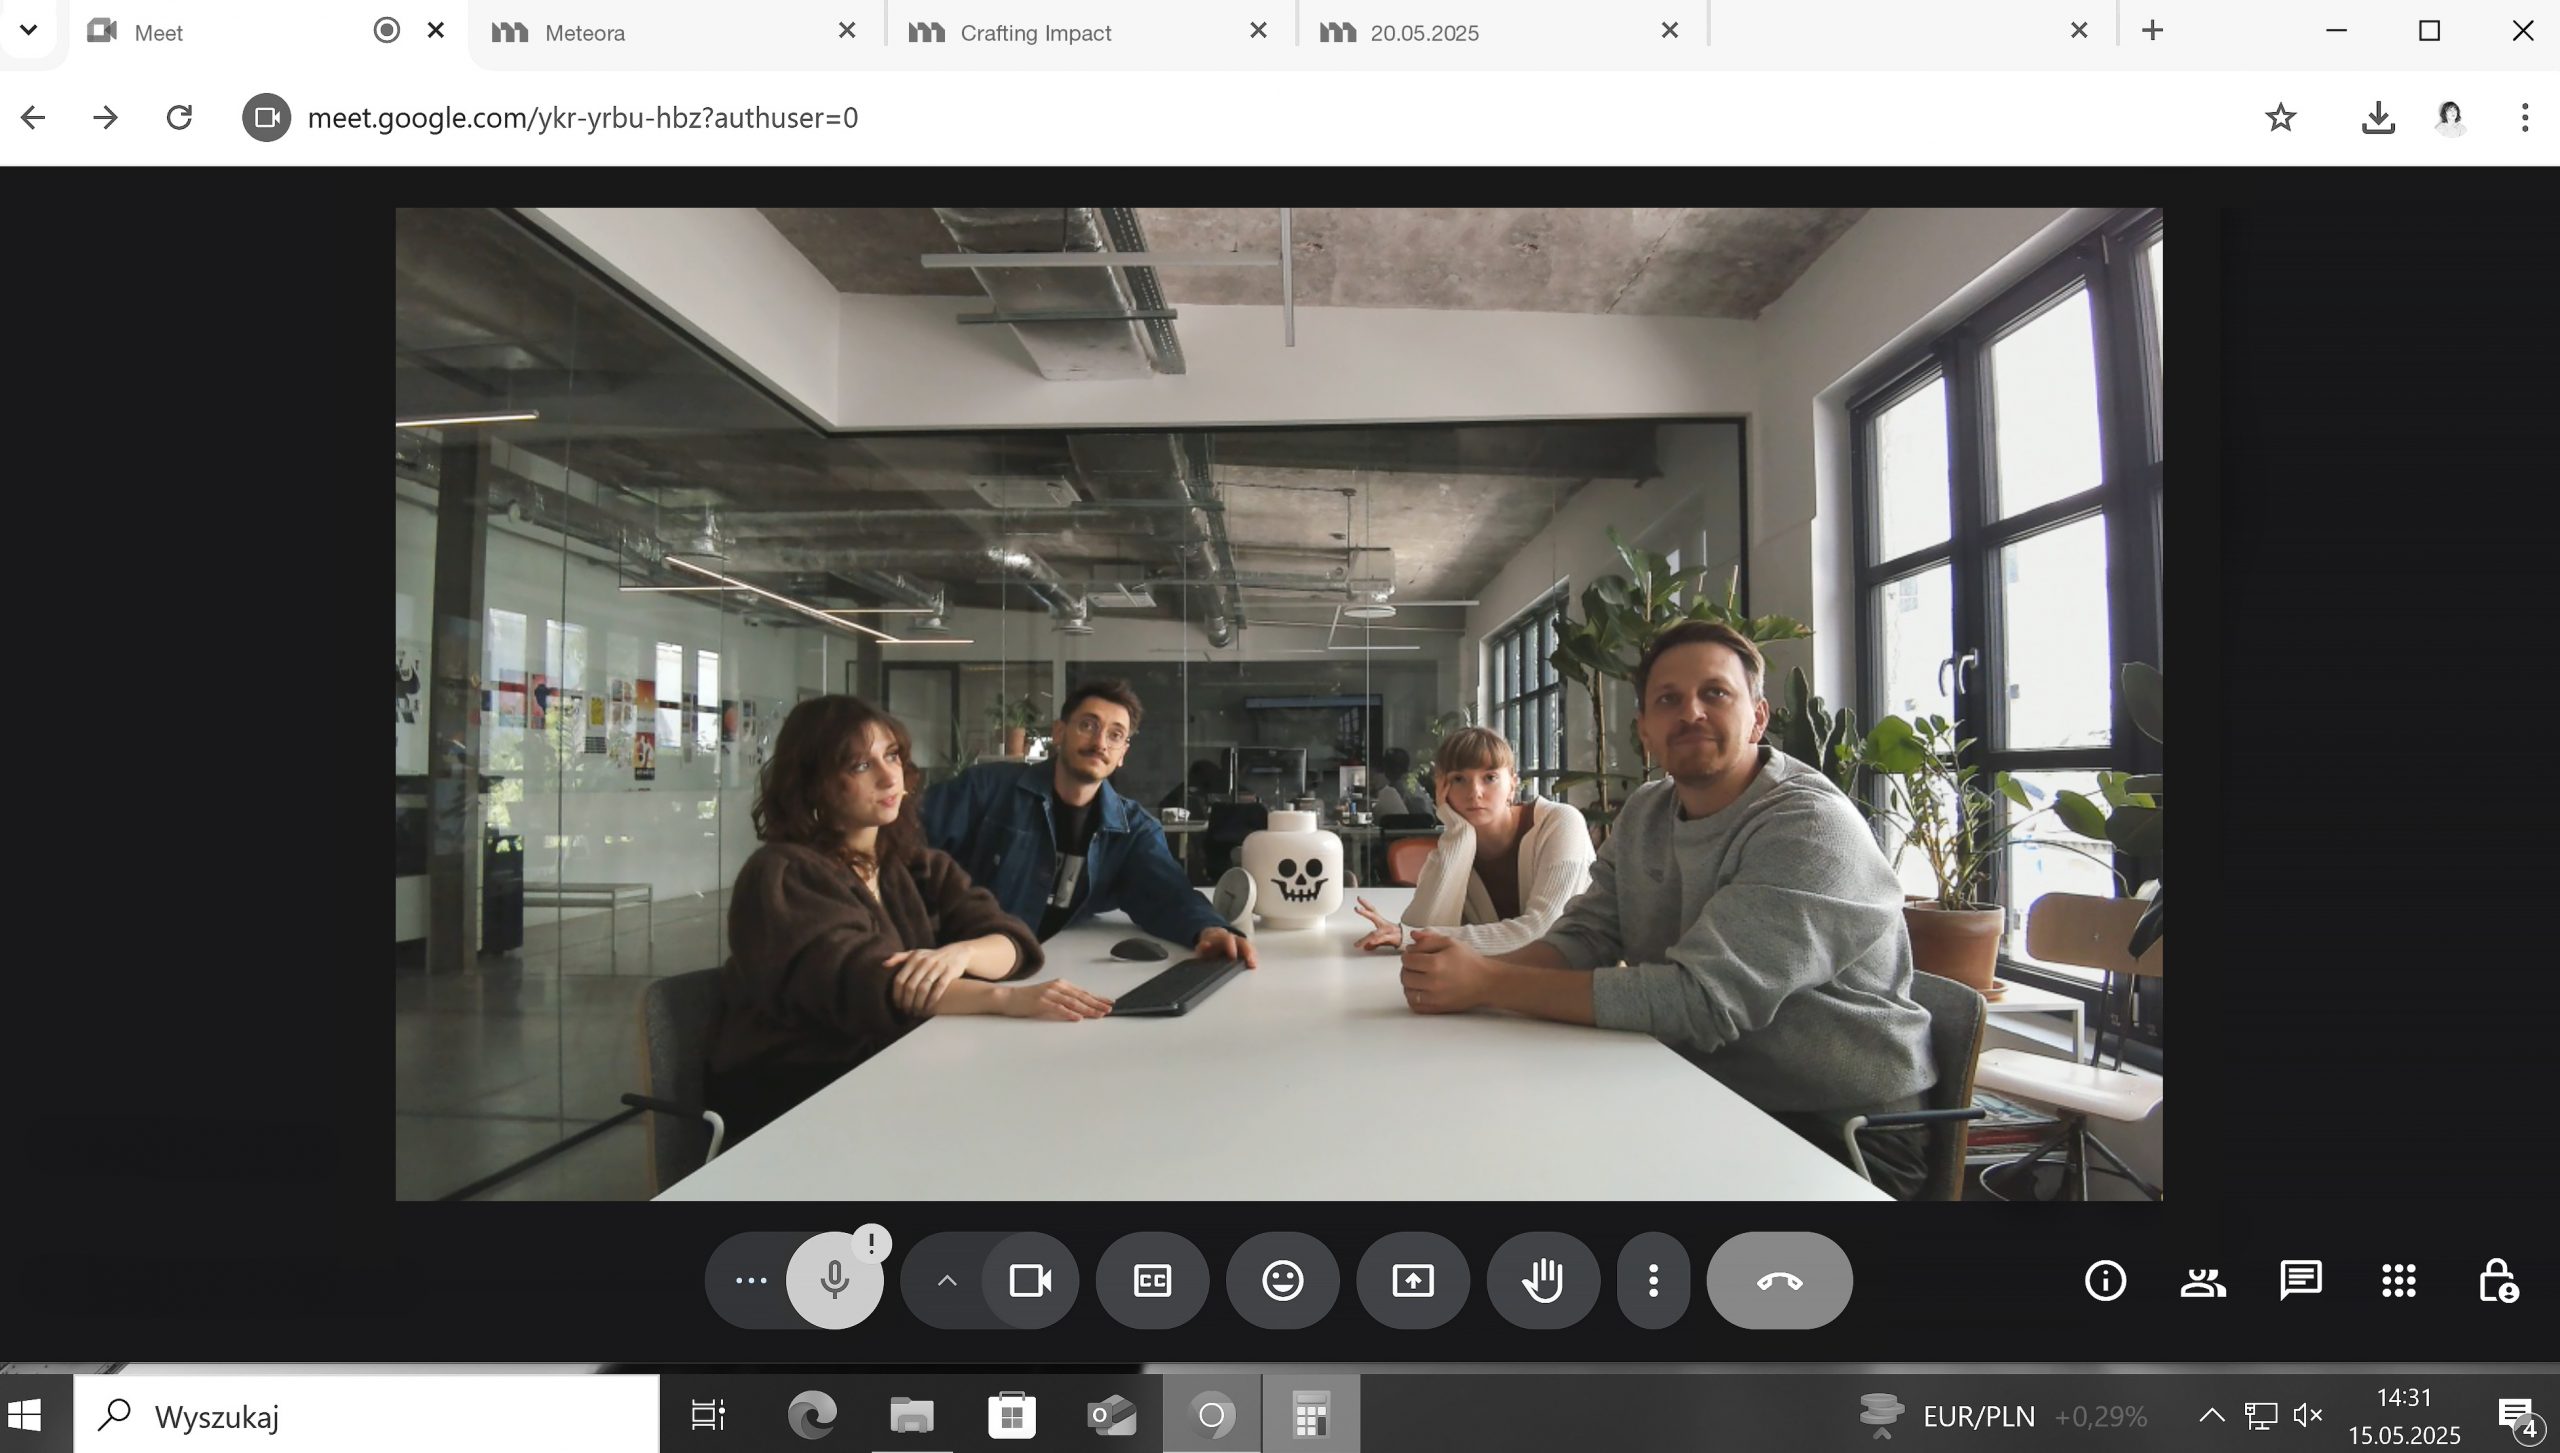This screenshot has height=1453, width=2560.
Task: Open more options vertical dots in call bar
Action: click(x=1653, y=1280)
